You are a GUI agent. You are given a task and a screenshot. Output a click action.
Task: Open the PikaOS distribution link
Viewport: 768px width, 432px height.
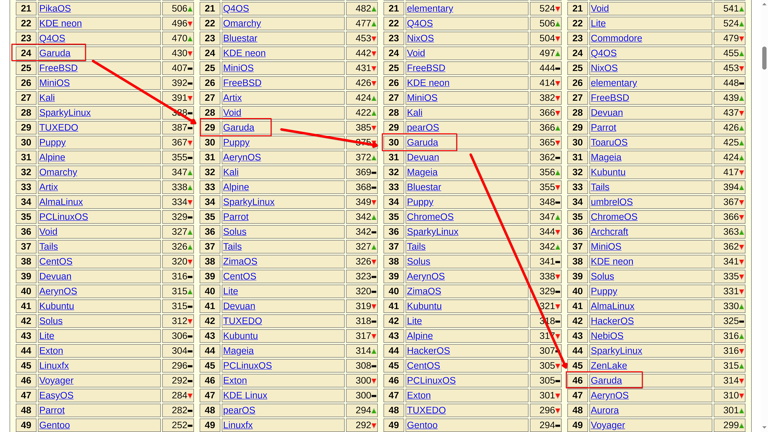click(55, 8)
